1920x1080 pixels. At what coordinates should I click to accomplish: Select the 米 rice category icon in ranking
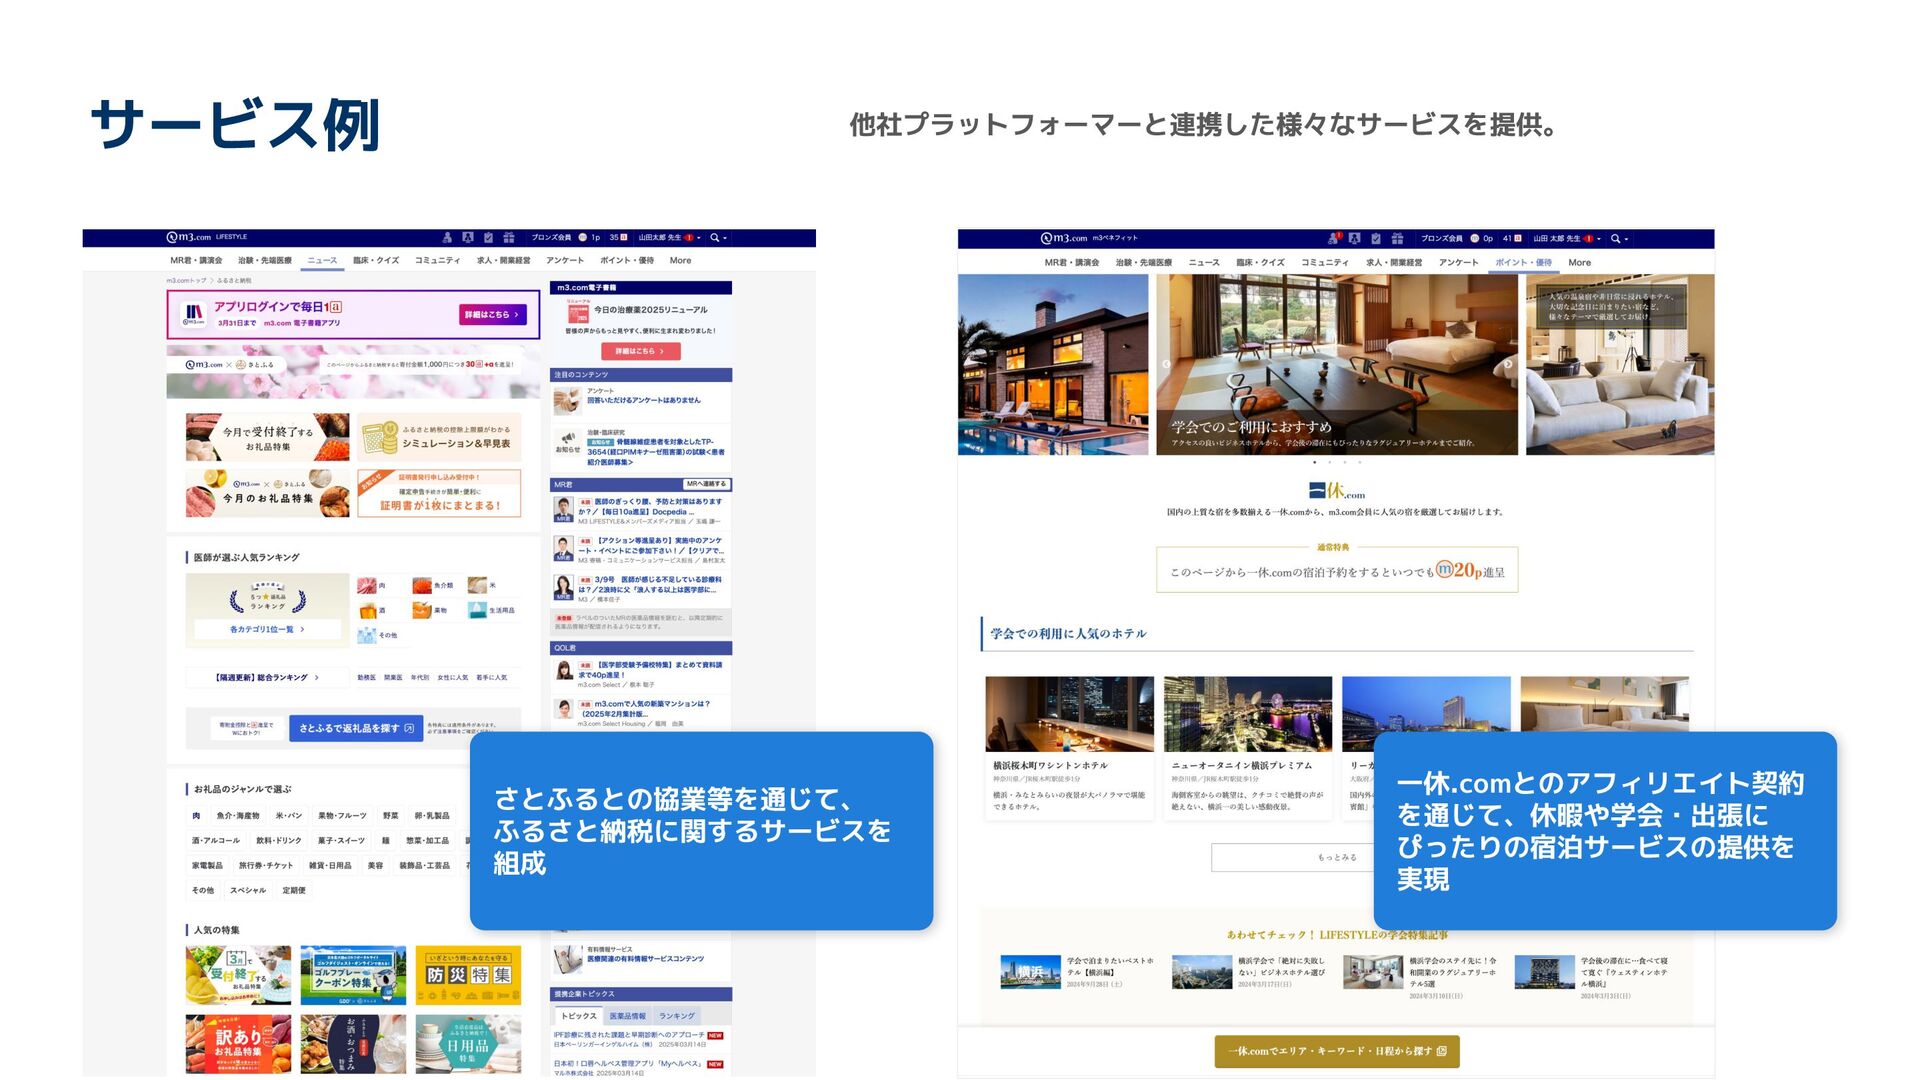(477, 585)
